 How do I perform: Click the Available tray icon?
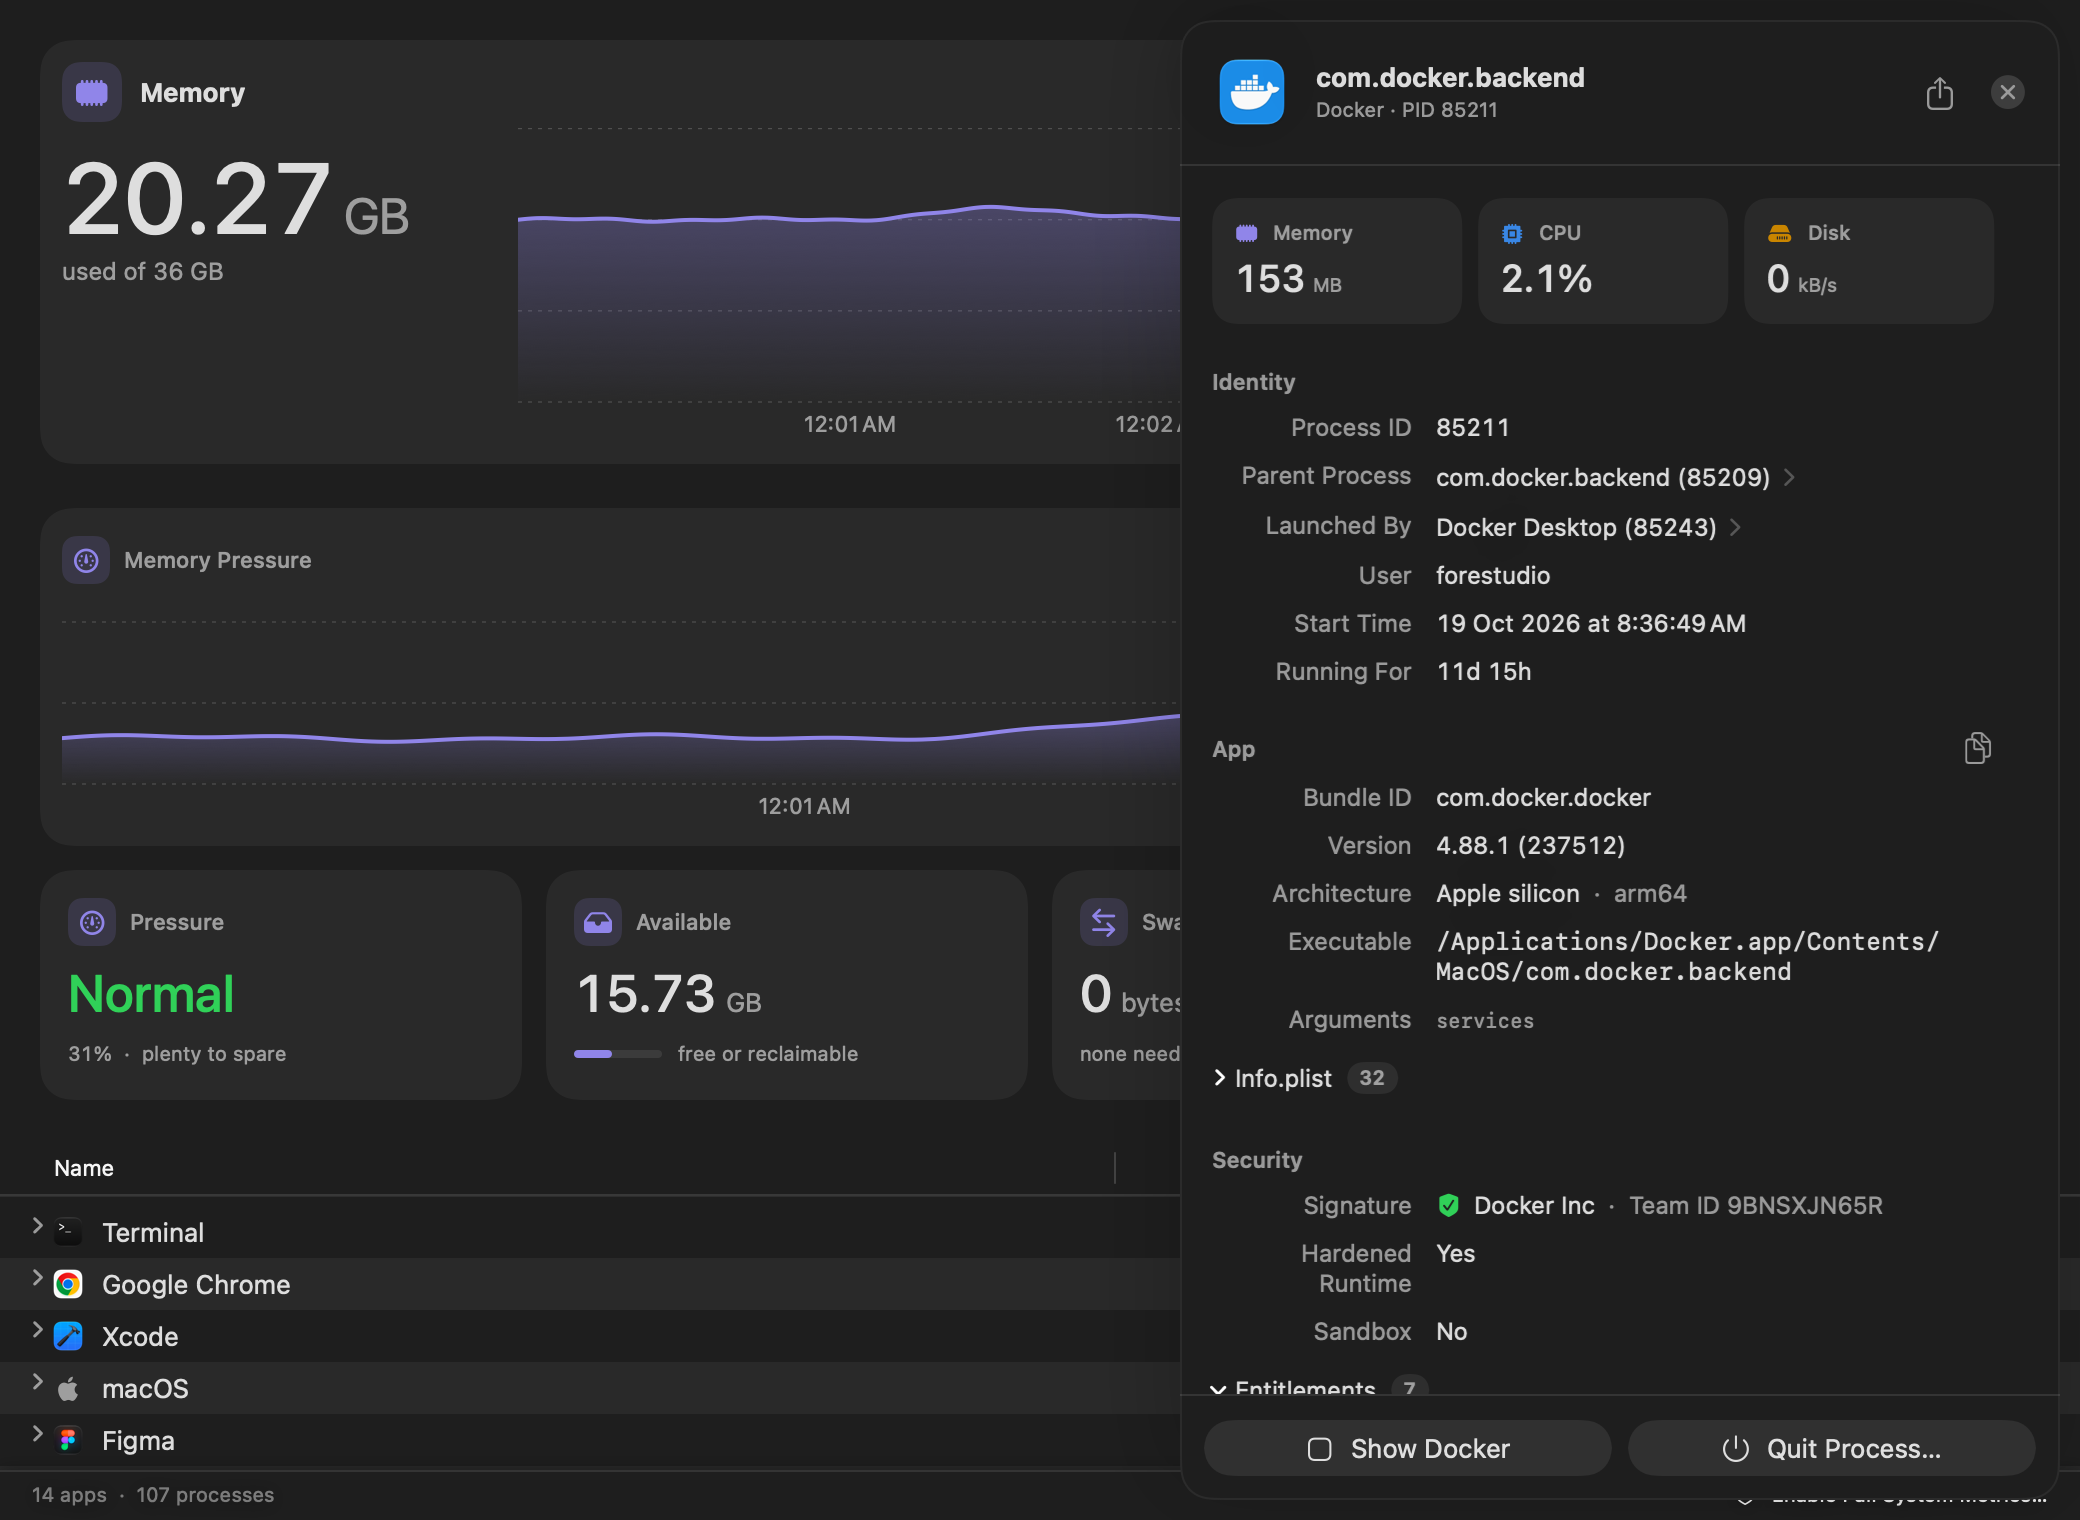[598, 922]
